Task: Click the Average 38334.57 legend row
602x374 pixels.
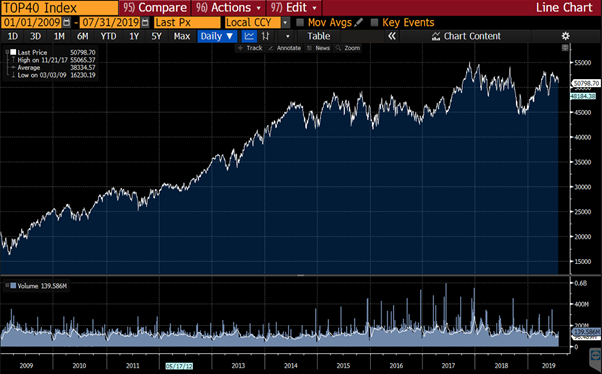Action: tap(53, 68)
